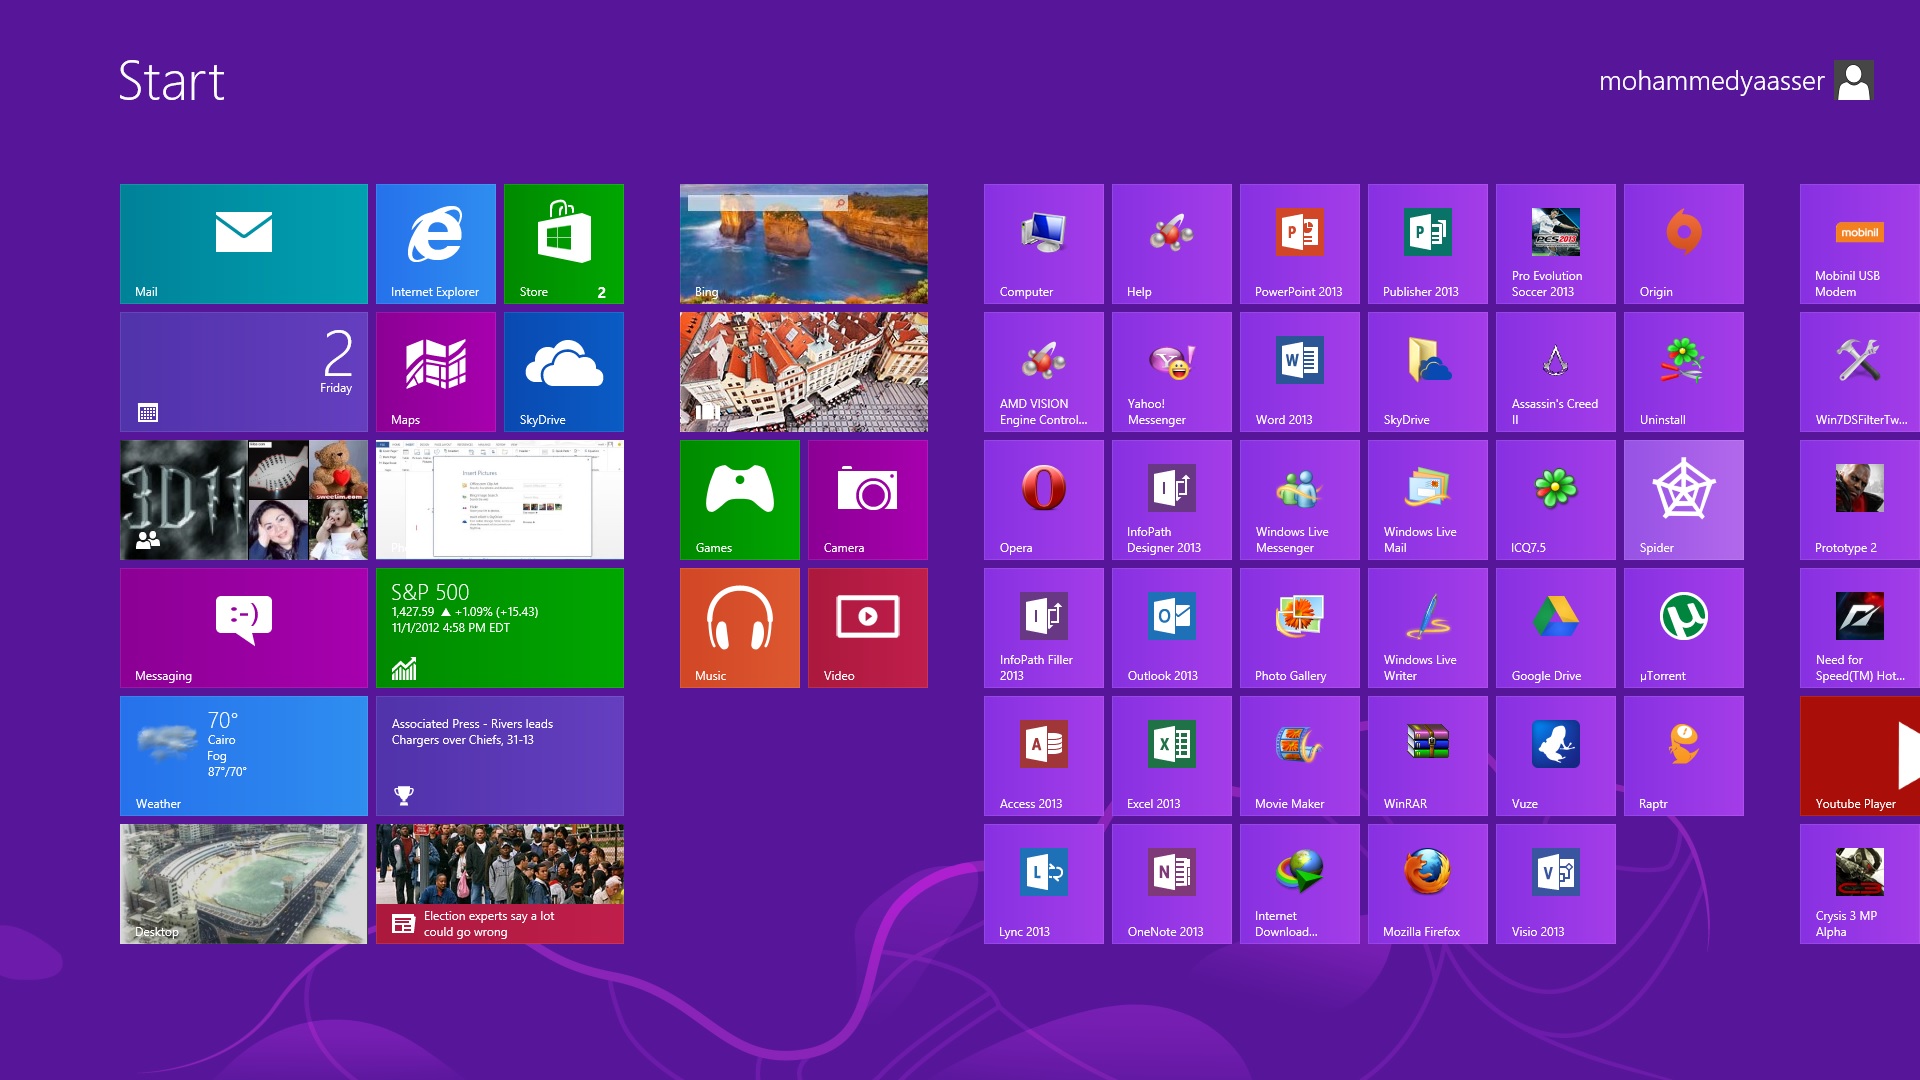Open the Weather tile for Cairo
Image resolution: width=1920 pixels, height=1080 pixels.
[x=244, y=756]
